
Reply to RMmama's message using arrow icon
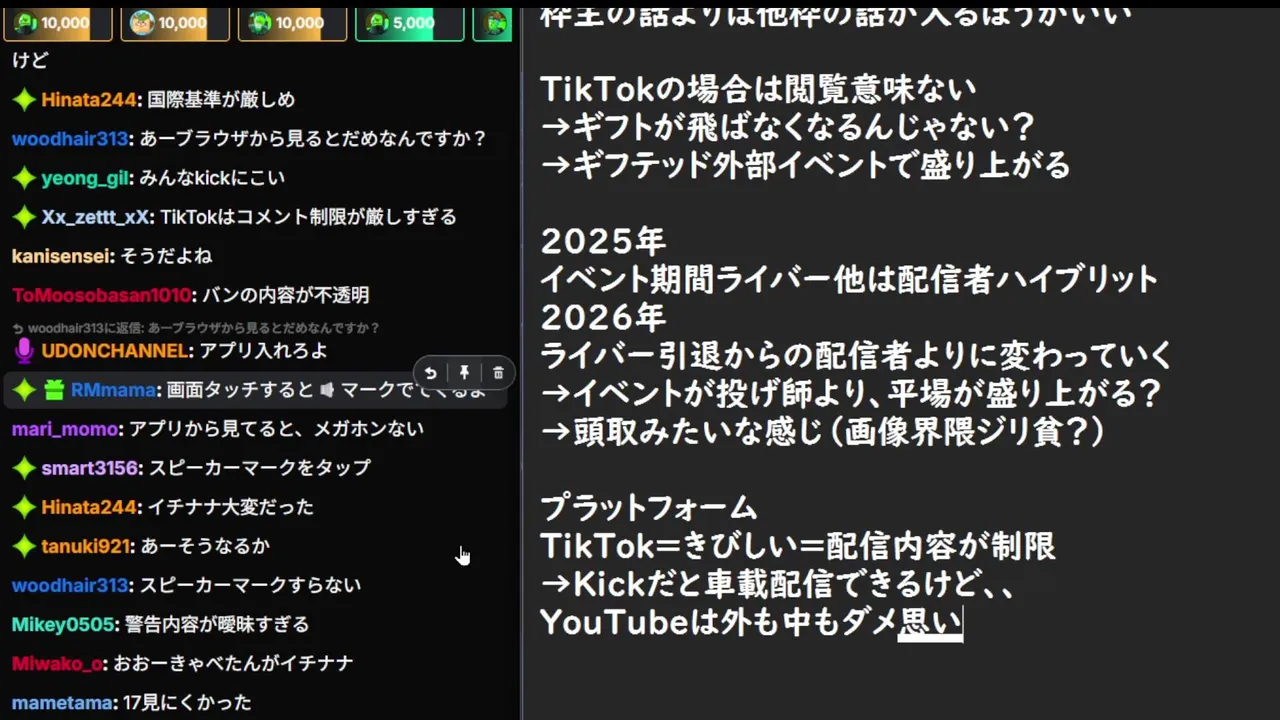430,373
